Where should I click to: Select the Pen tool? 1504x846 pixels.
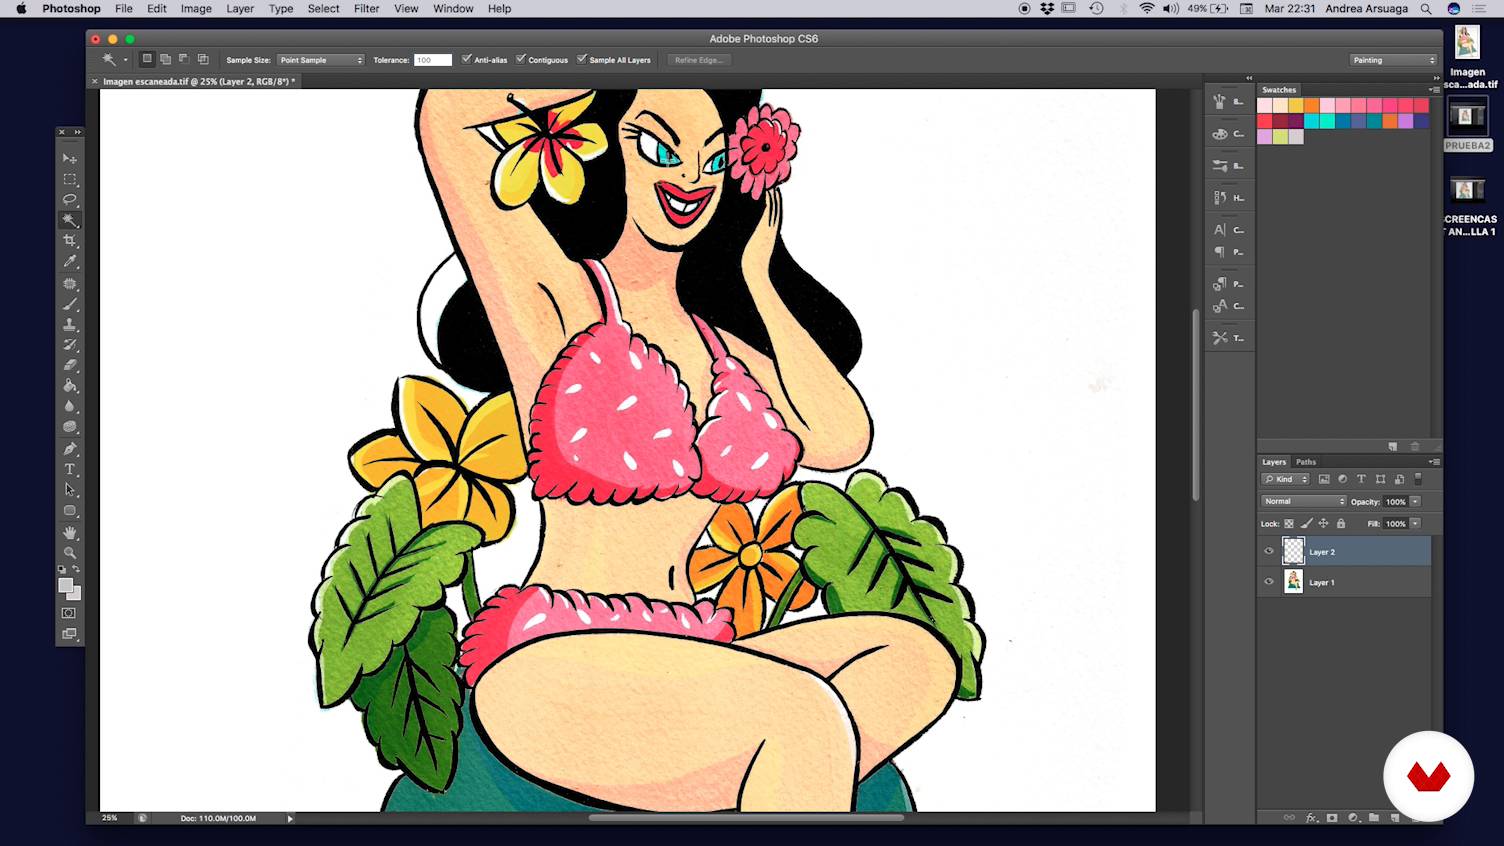69,449
